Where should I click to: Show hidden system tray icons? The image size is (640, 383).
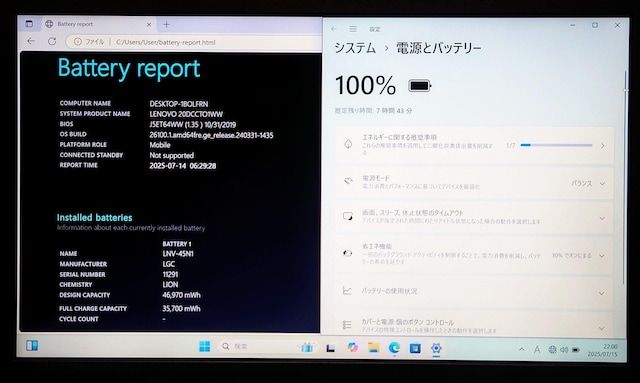522,350
